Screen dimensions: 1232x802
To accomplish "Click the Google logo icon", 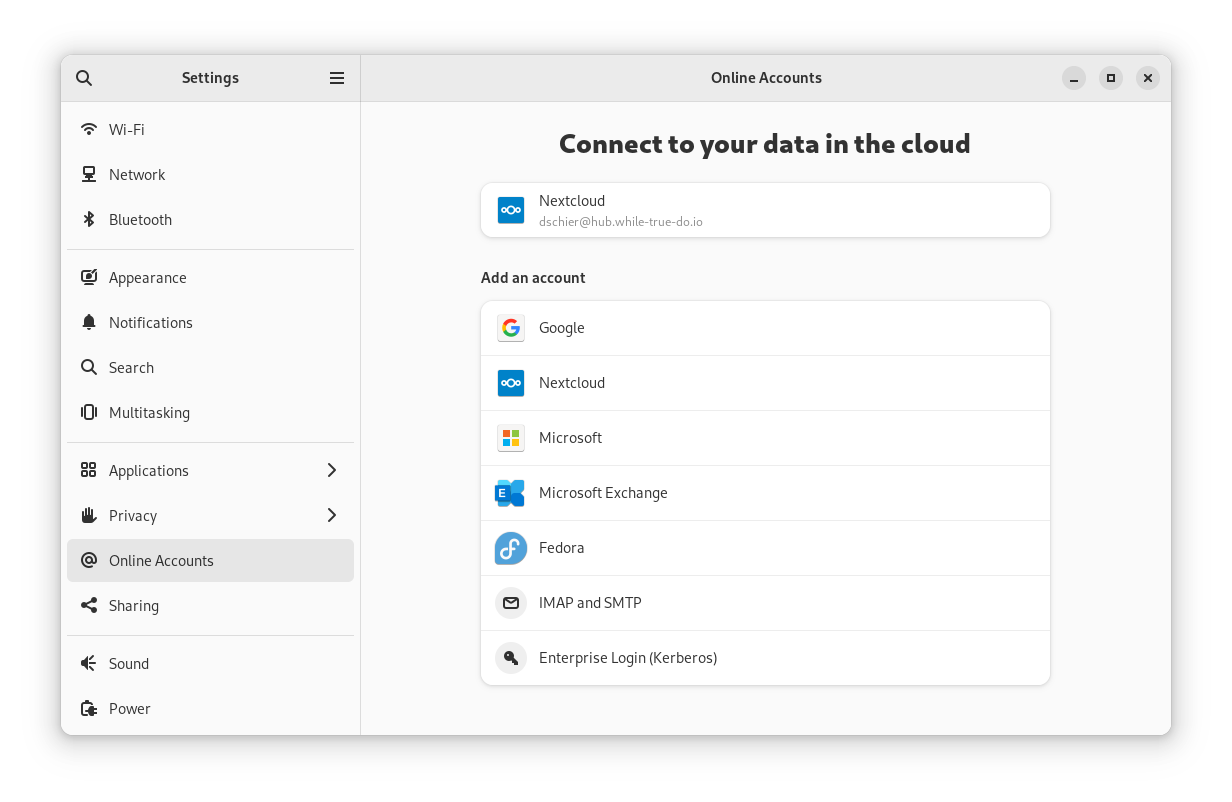I will [x=511, y=328].
